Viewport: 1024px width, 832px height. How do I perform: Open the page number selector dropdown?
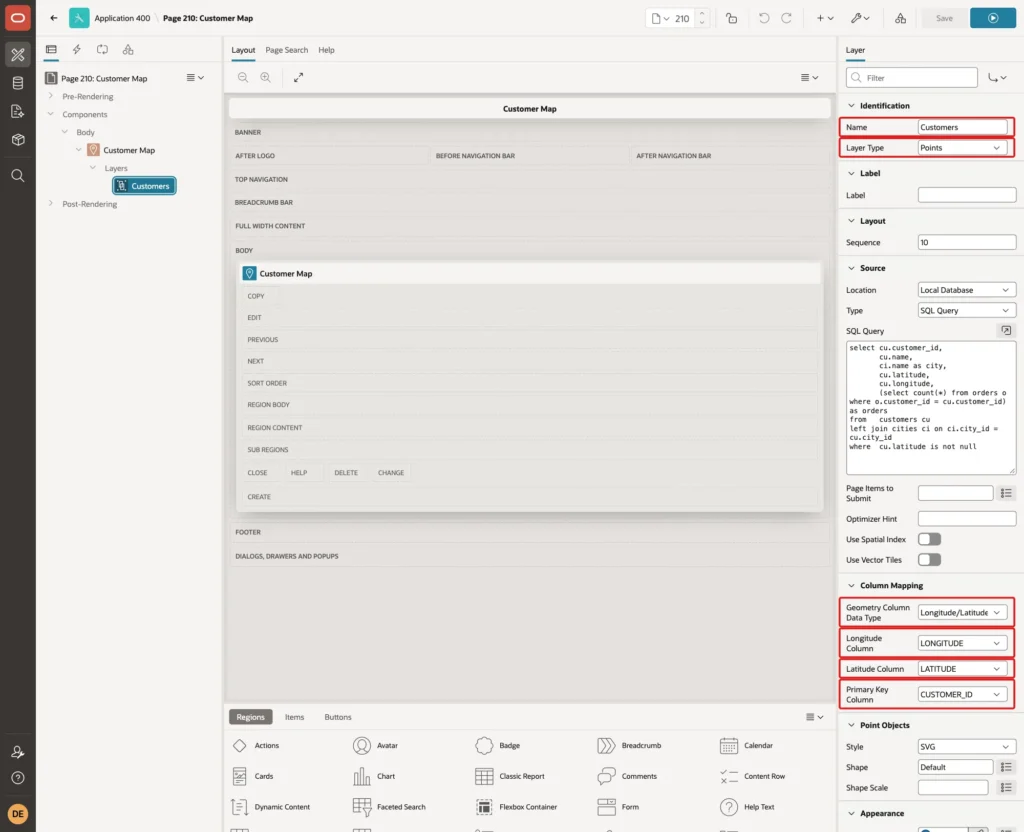[660, 18]
